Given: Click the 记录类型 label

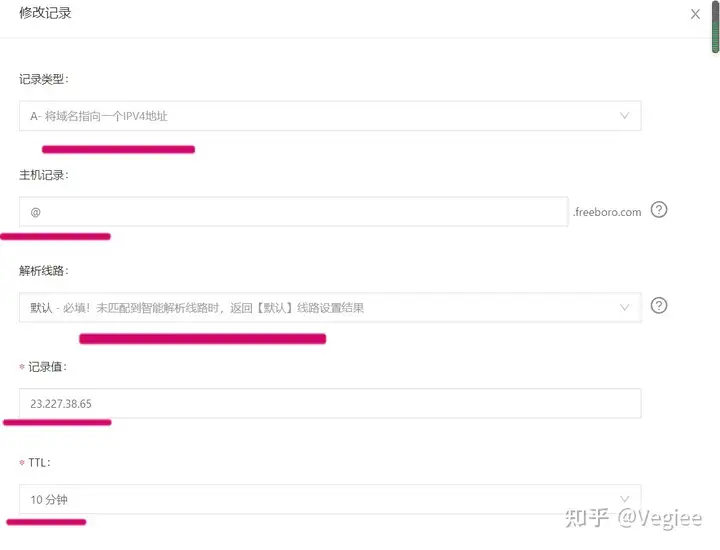Looking at the screenshot, I should click(x=44, y=79).
